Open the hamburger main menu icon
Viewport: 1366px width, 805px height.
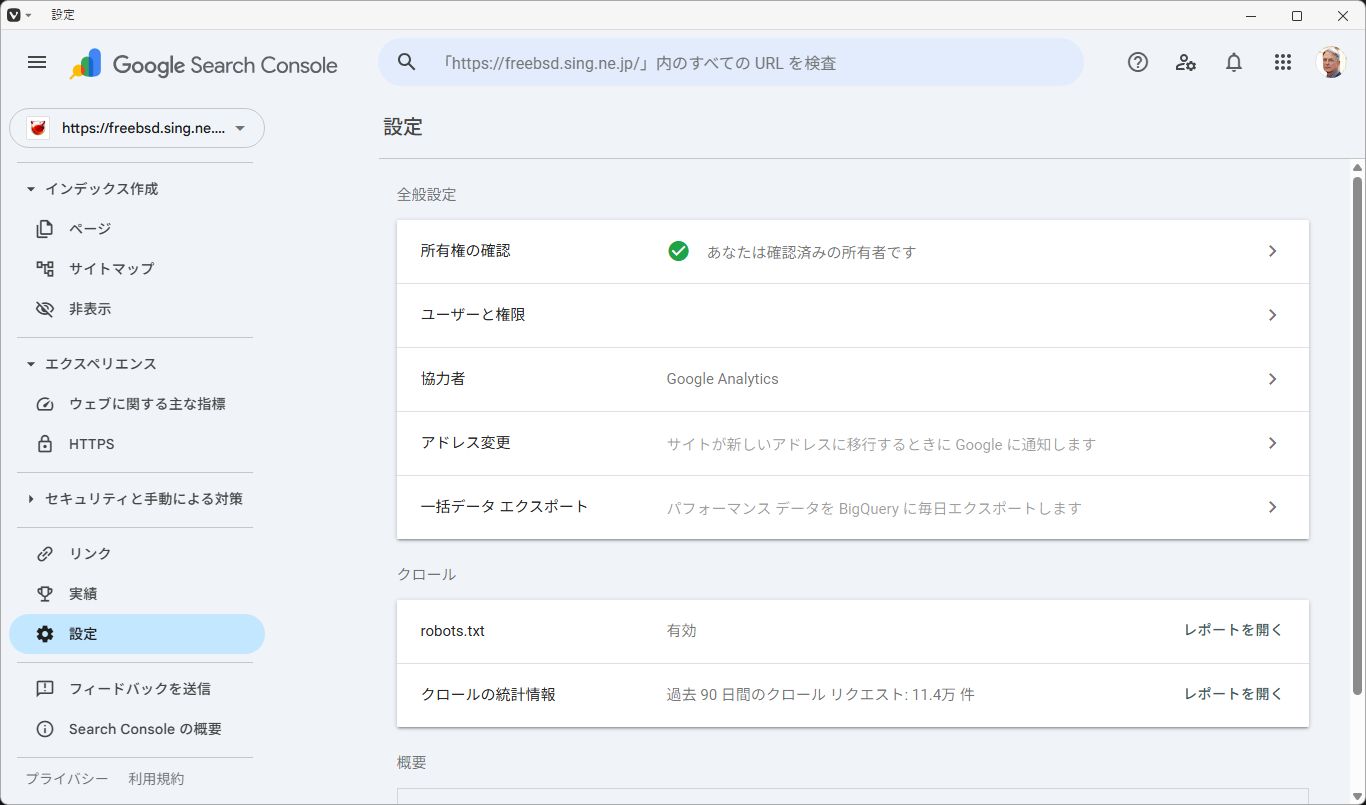pyautogui.click(x=37, y=62)
